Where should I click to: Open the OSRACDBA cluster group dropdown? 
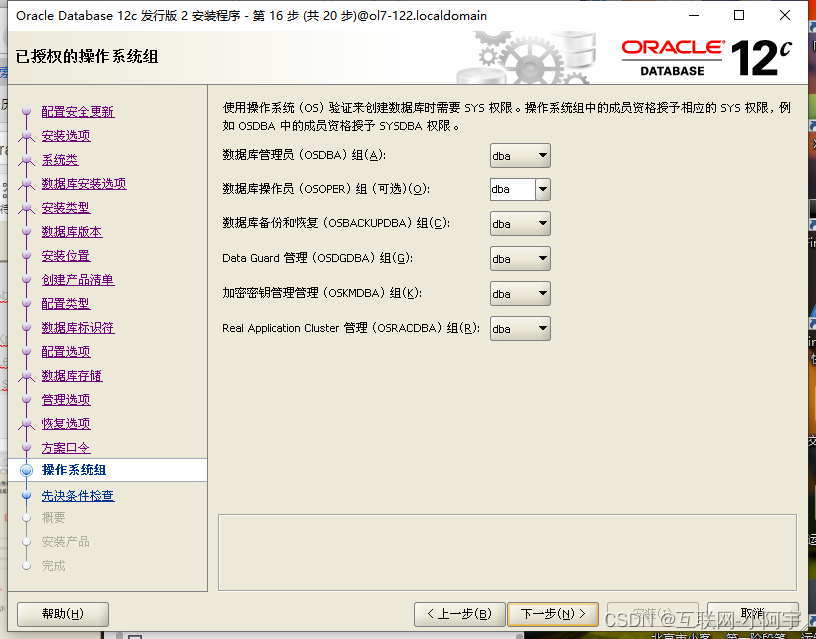coord(520,328)
